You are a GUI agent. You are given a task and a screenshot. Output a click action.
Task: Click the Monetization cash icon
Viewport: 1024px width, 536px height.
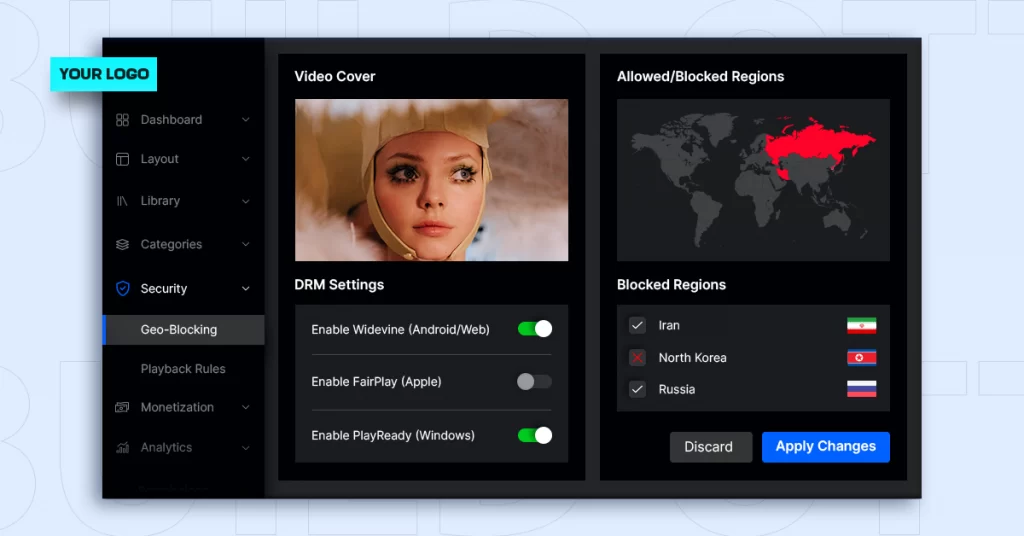pyautogui.click(x=122, y=407)
